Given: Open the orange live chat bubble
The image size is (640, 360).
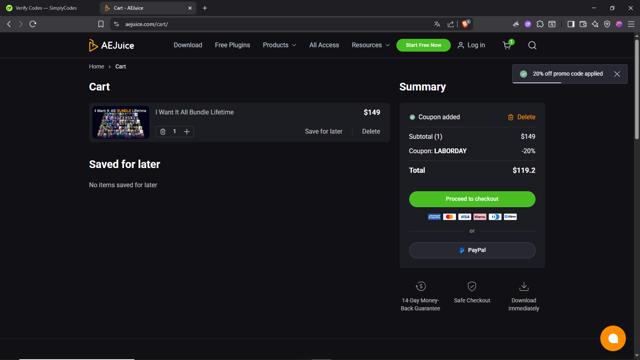Looking at the screenshot, I should pyautogui.click(x=613, y=338).
